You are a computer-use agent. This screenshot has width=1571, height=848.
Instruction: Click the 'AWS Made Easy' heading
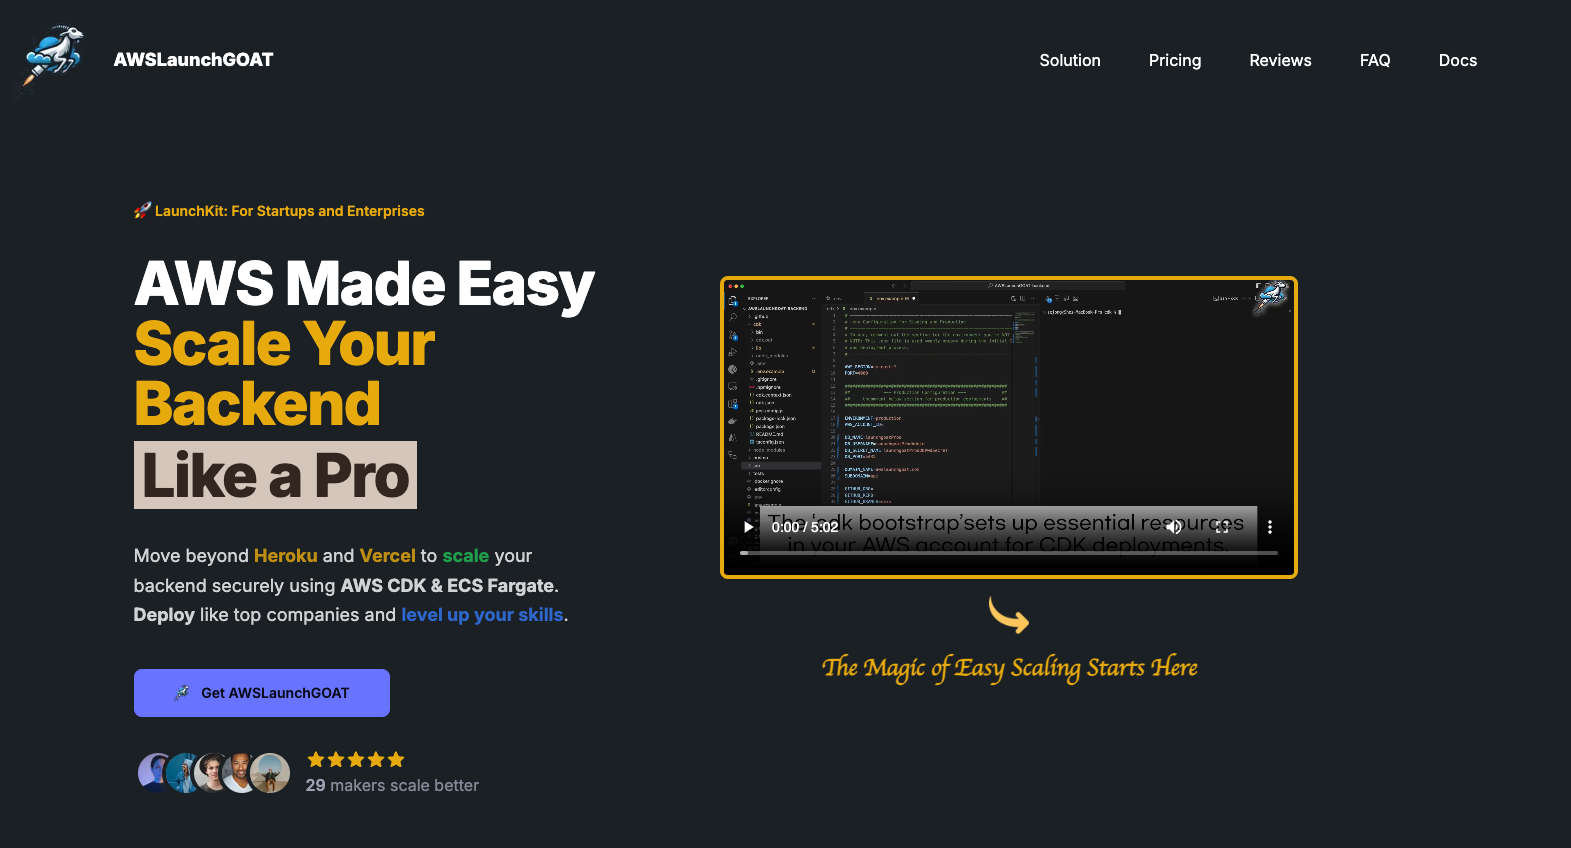[364, 284]
